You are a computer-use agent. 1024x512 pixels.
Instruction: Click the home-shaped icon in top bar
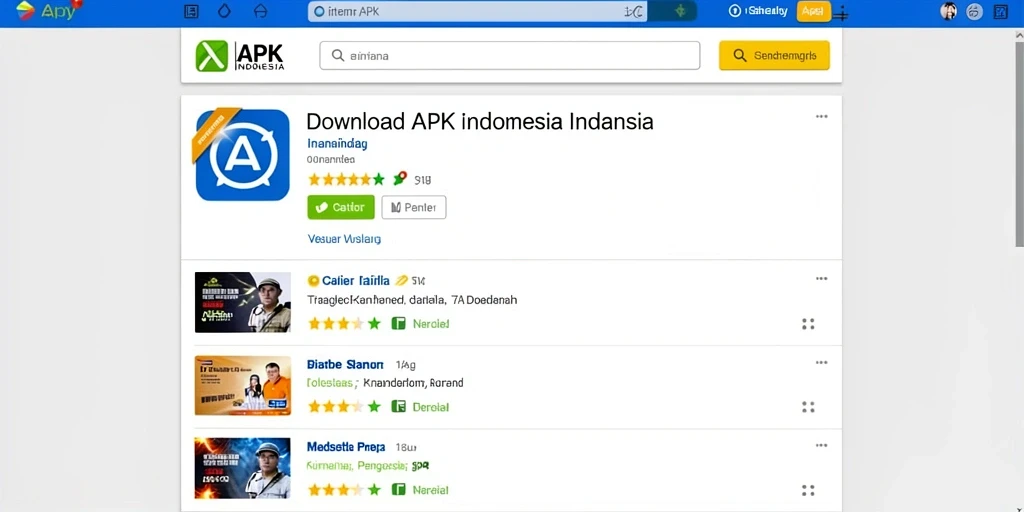[260, 11]
